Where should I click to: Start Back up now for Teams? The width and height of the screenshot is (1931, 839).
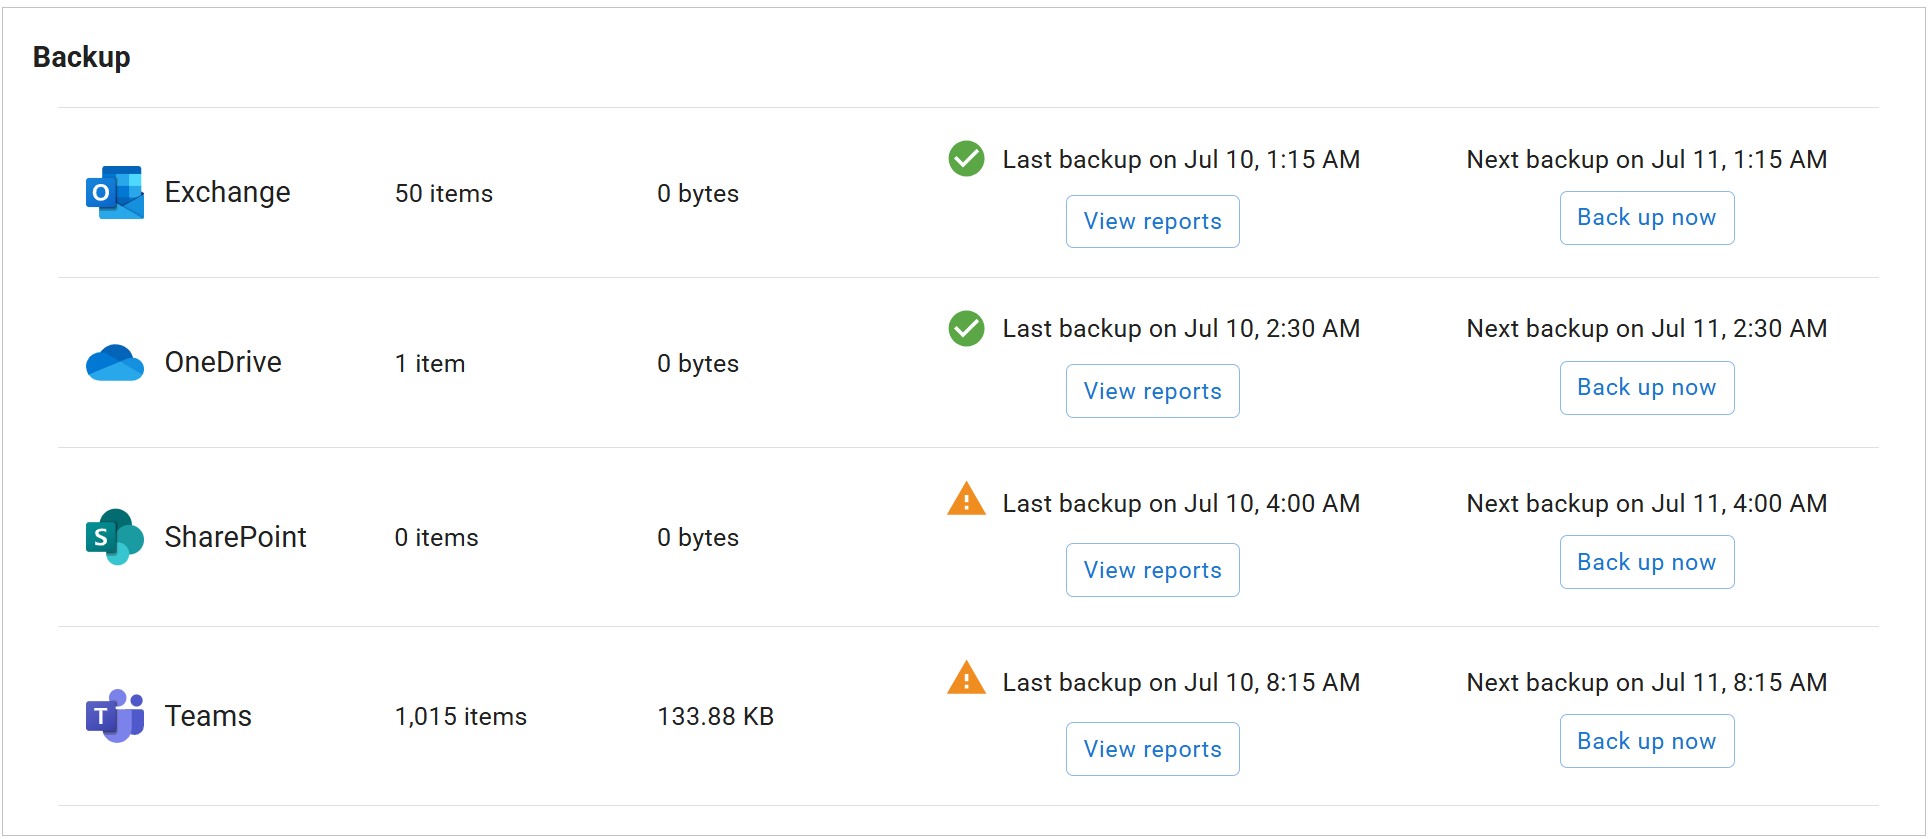coord(1647,741)
